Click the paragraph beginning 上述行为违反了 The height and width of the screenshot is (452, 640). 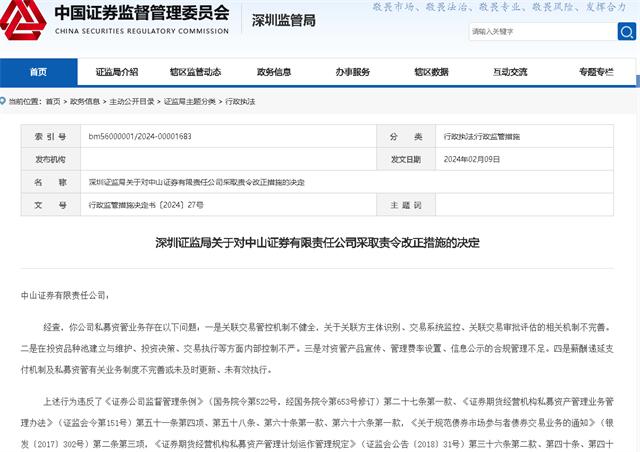click(x=317, y=423)
